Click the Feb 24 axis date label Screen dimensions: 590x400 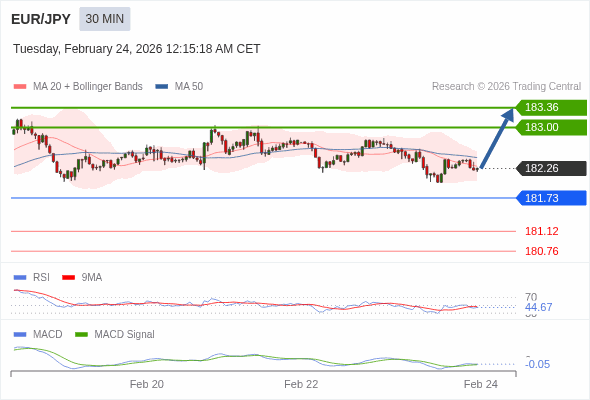click(x=481, y=384)
